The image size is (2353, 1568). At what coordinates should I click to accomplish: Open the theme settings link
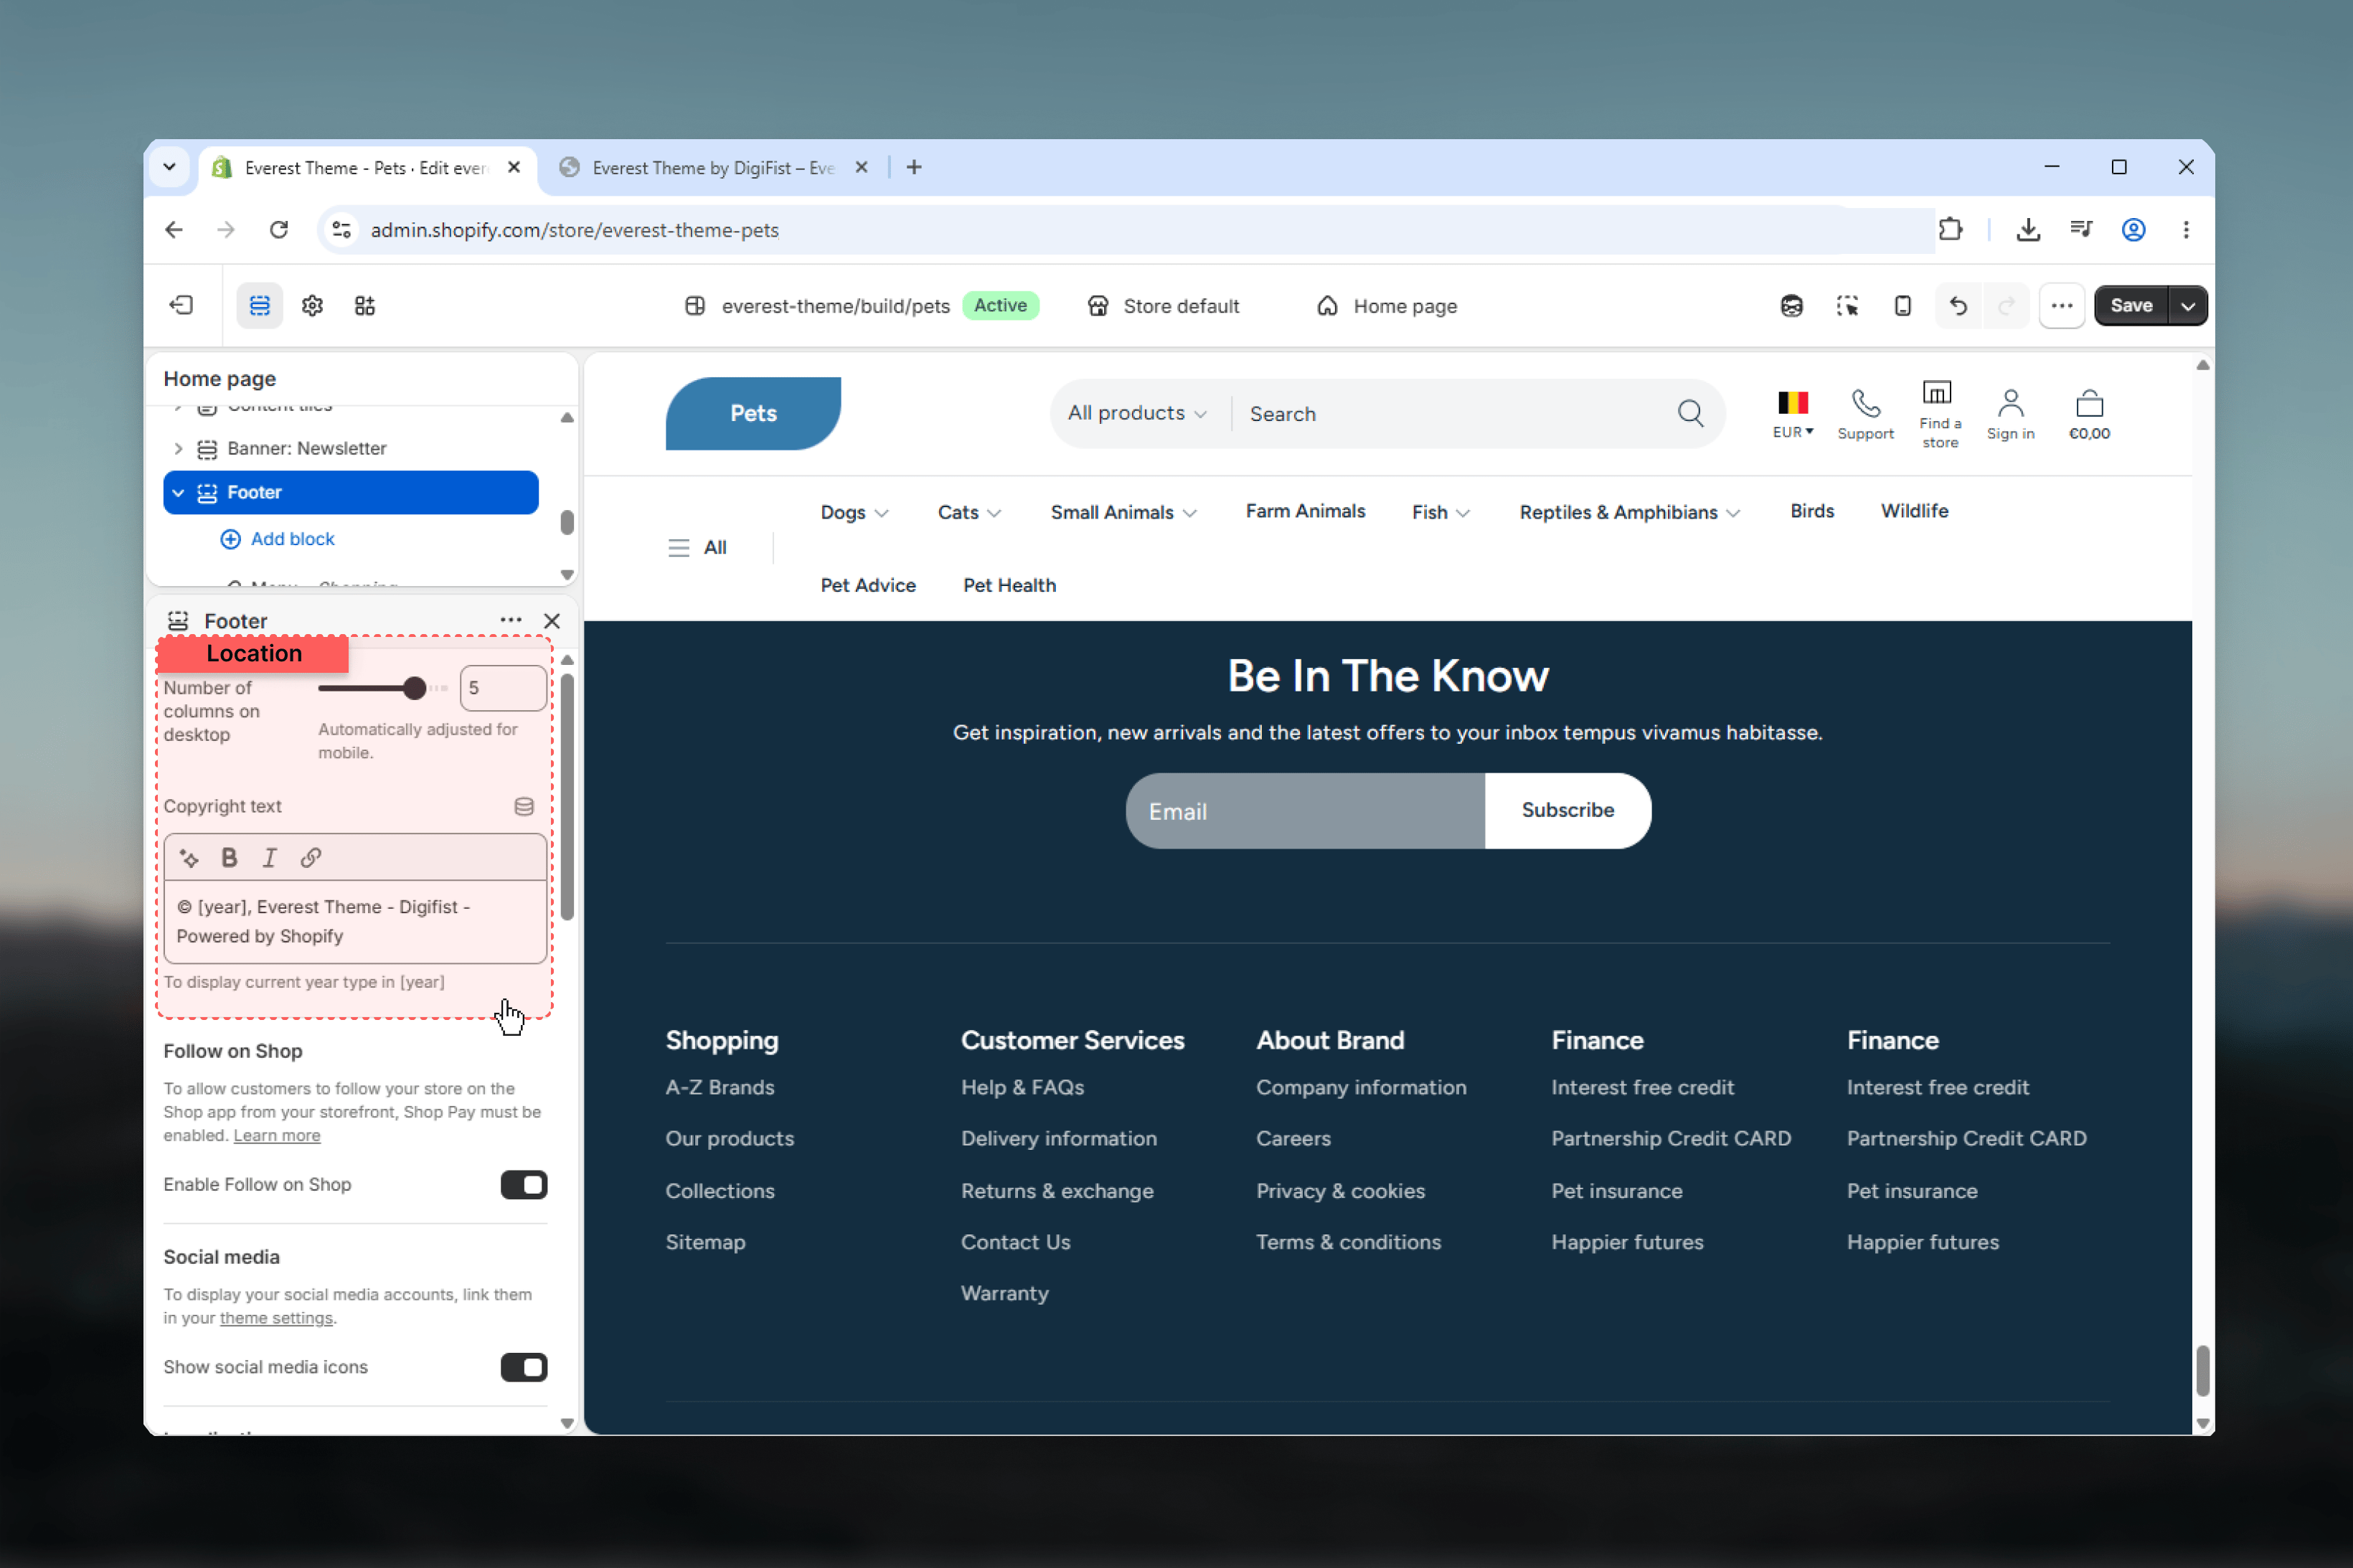(x=276, y=1318)
